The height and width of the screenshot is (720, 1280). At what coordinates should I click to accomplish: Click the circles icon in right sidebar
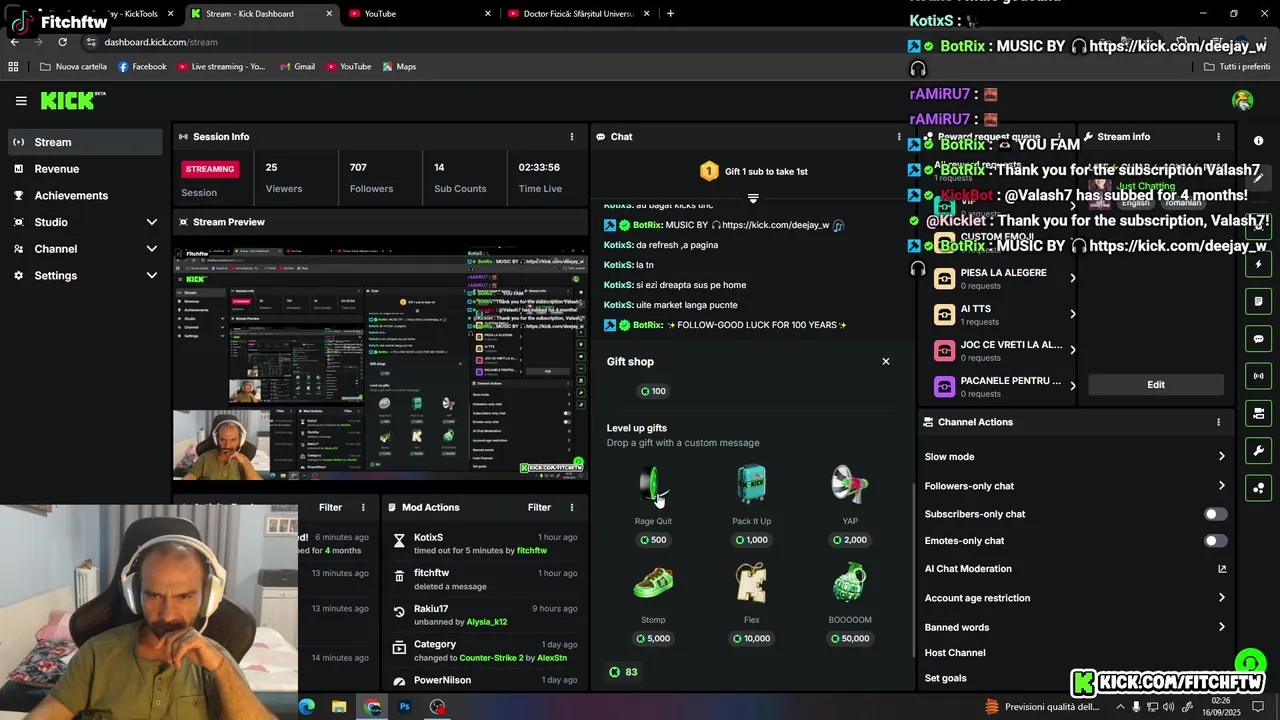1259,488
